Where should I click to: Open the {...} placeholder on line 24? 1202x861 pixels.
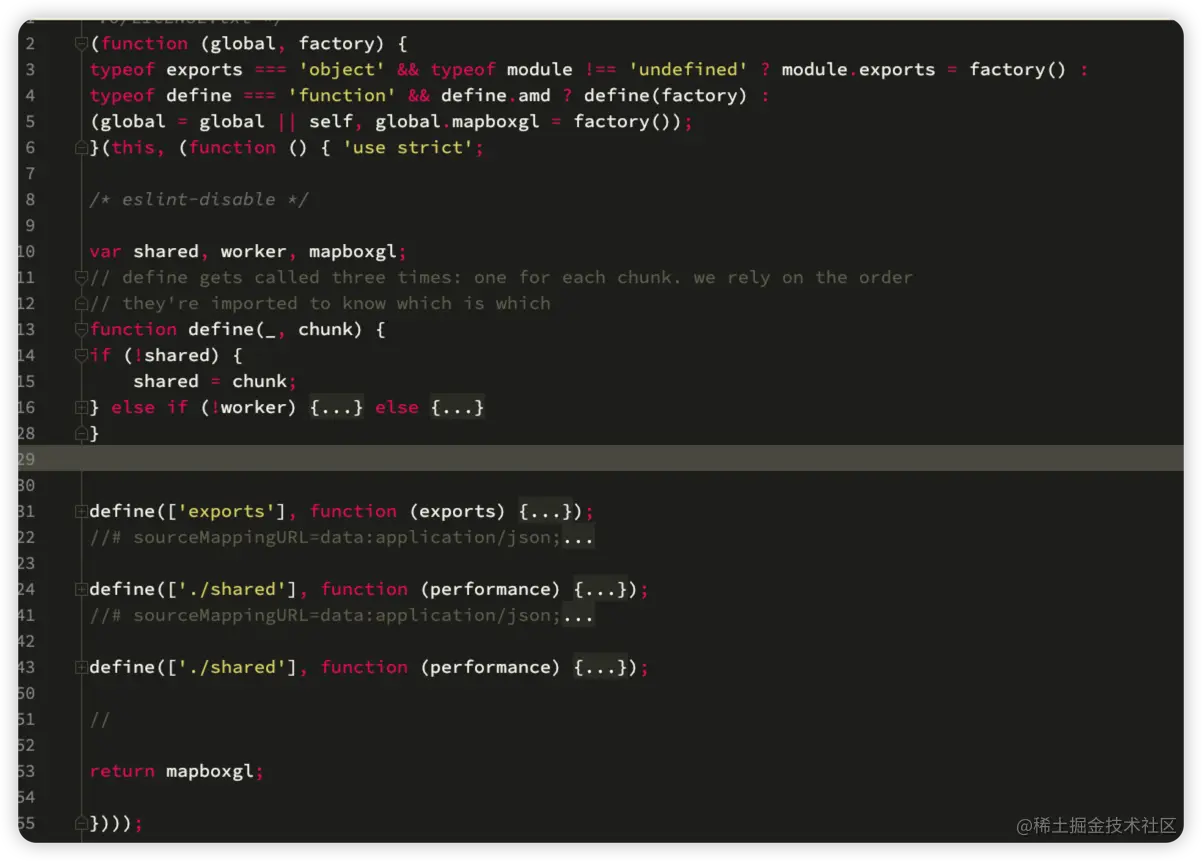click(x=600, y=589)
